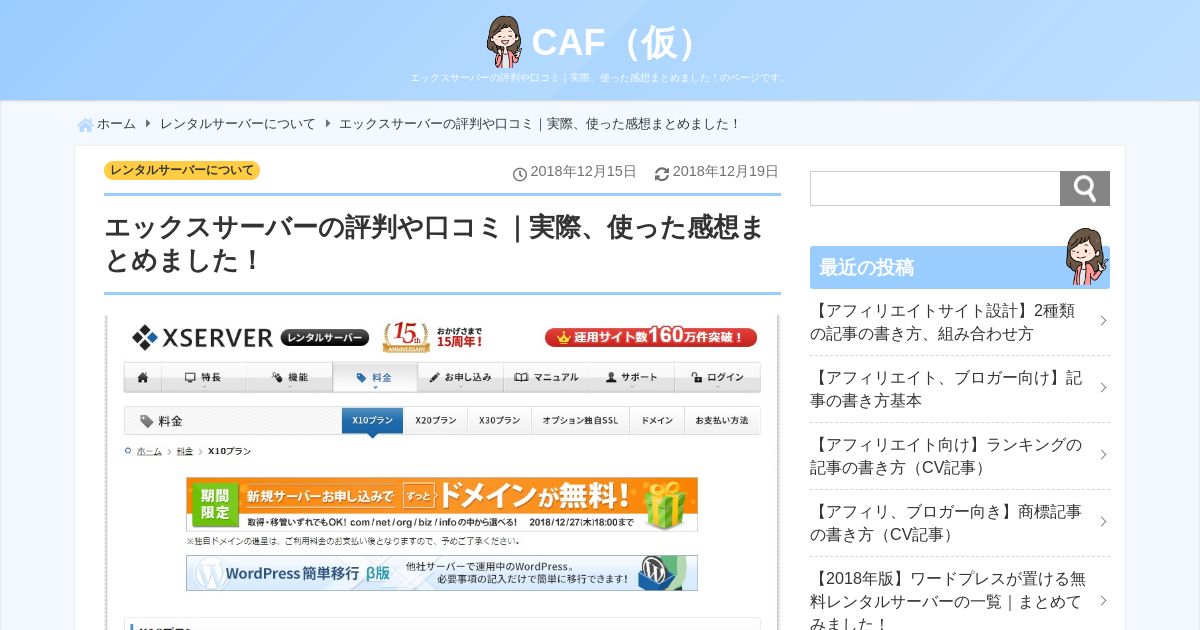1200x630 pixels.
Task: Select ログイン tab in XSERVER nav
Action: pyautogui.click(x=717, y=377)
